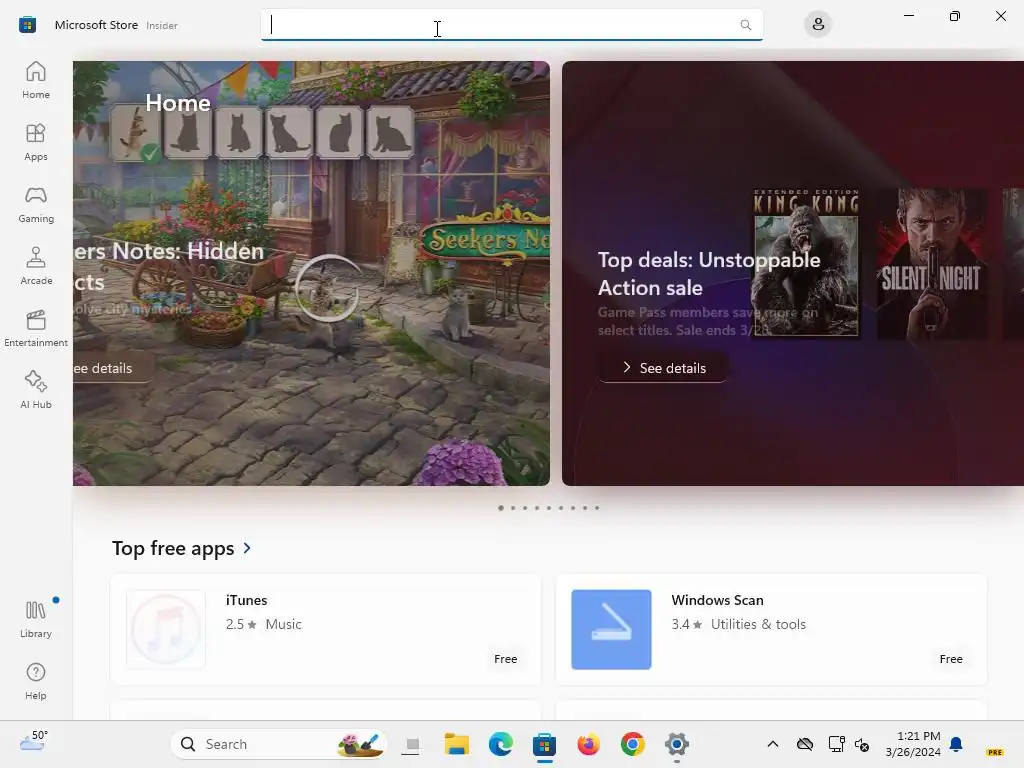Open the Home section in the sidebar
Image resolution: width=1024 pixels, height=768 pixels.
[36, 80]
